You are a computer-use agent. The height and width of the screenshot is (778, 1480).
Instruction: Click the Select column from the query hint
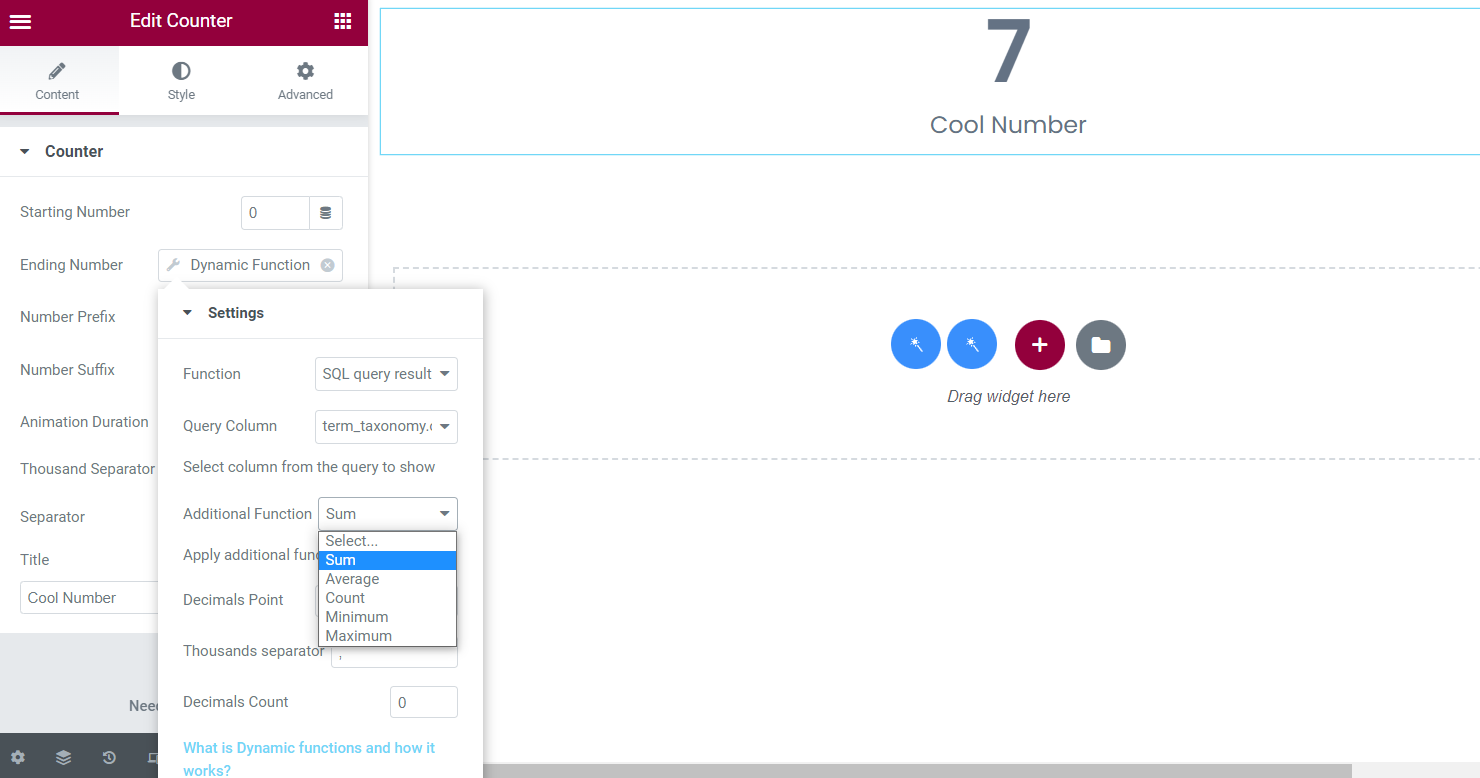click(x=309, y=467)
